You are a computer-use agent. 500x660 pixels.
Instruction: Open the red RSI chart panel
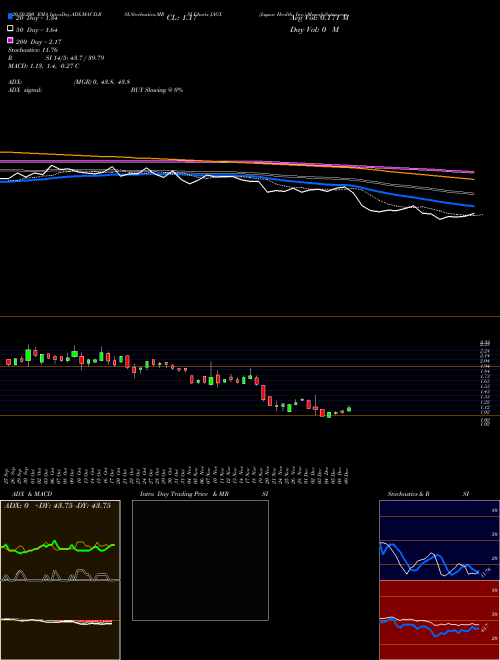pyautogui.click(x=439, y=620)
